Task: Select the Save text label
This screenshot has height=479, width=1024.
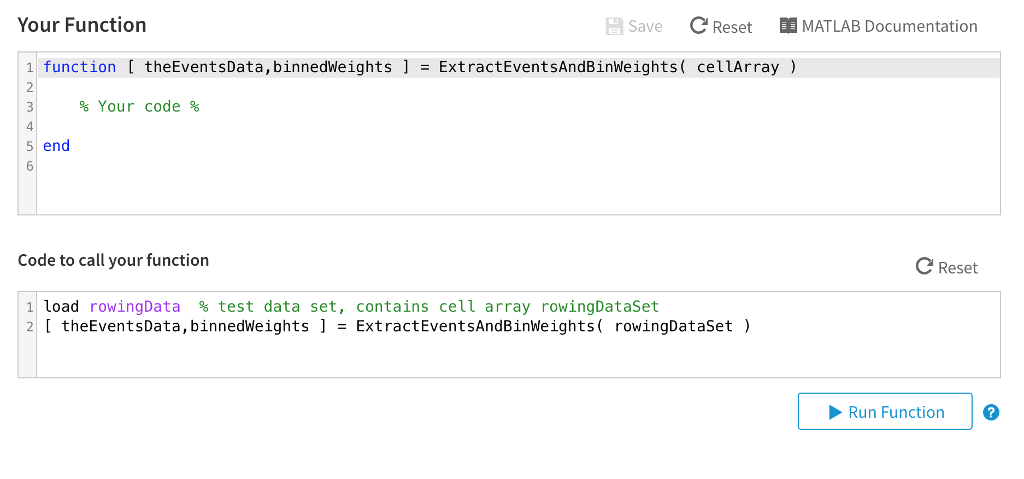Action: click(x=645, y=26)
